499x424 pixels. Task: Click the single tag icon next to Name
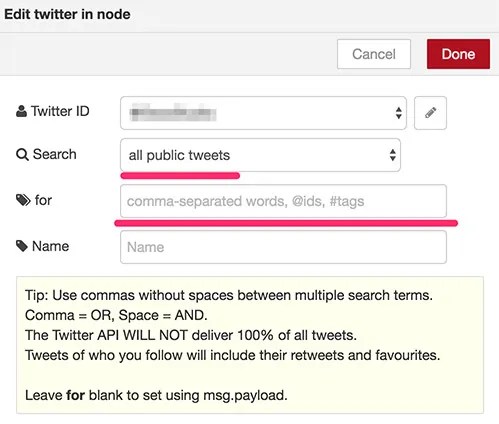coord(22,246)
